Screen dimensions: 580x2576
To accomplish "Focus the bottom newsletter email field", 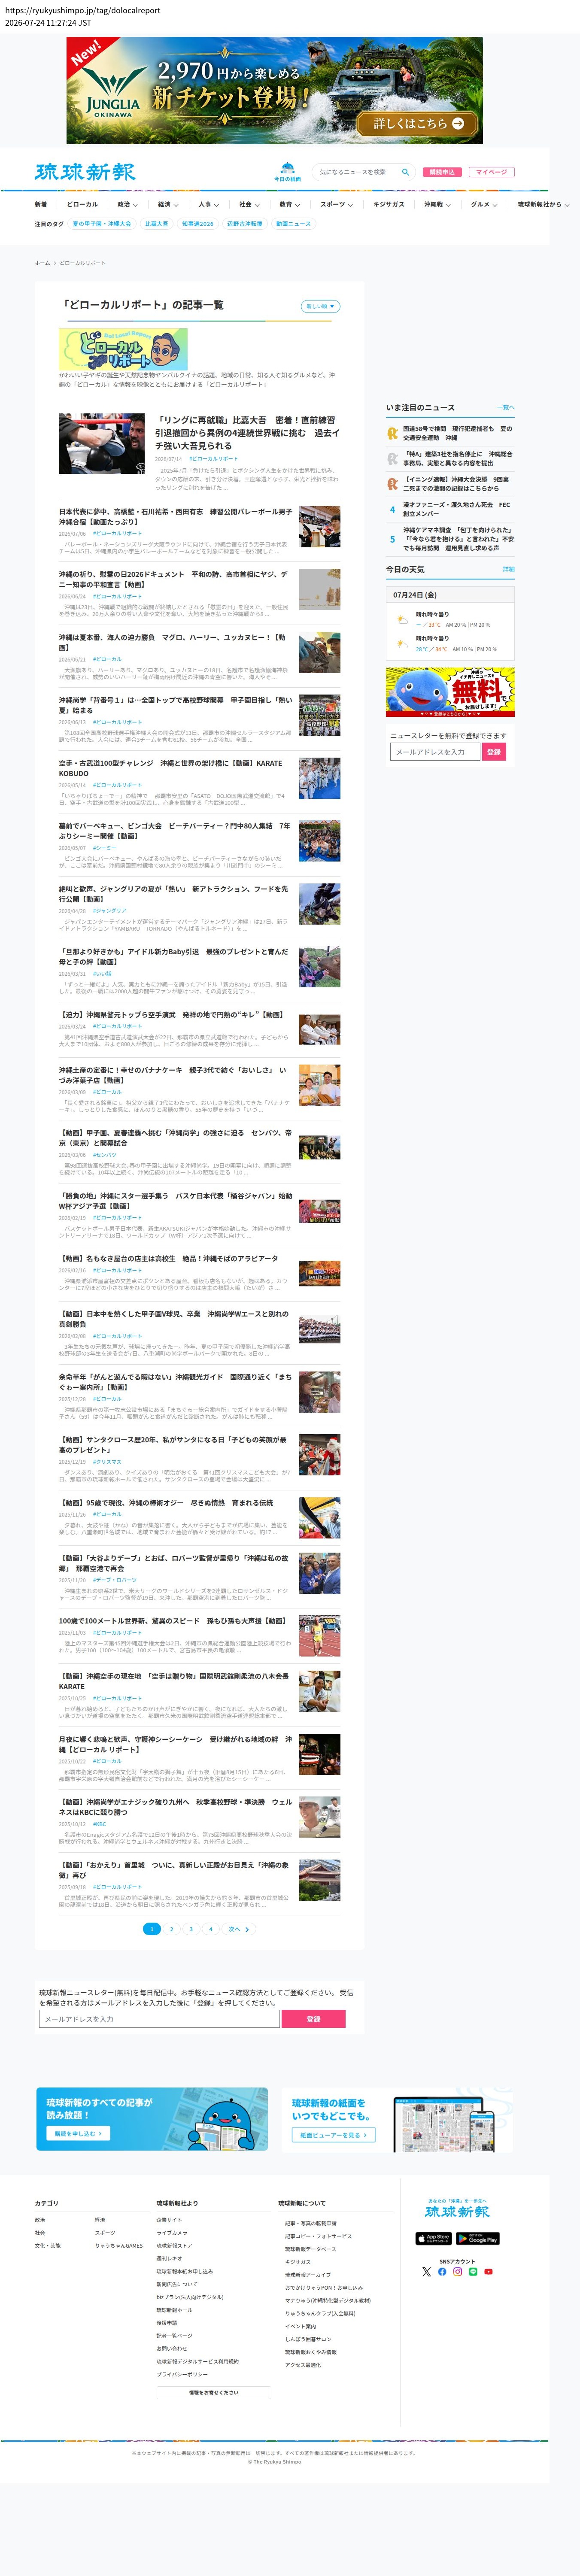I will (x=159, y=2019).
